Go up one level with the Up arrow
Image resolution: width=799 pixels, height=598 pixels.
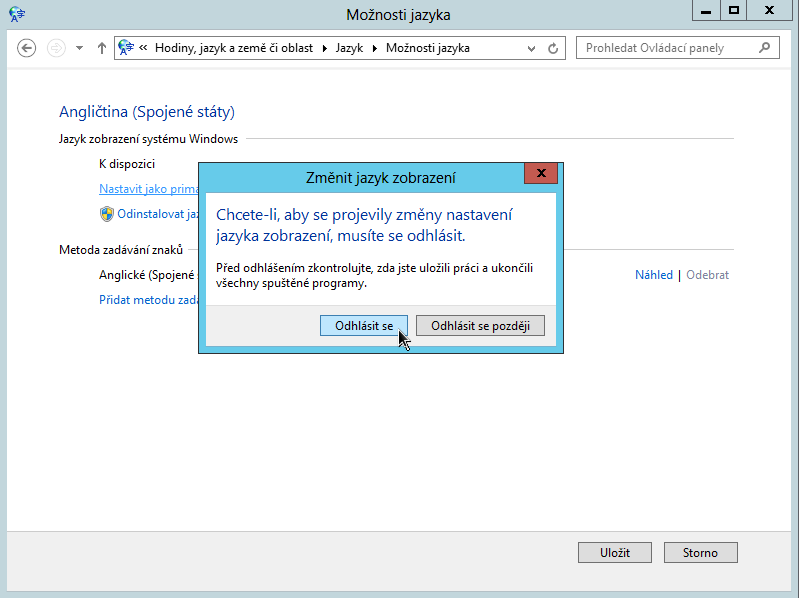pyautogui.click(x=102, y=48)
